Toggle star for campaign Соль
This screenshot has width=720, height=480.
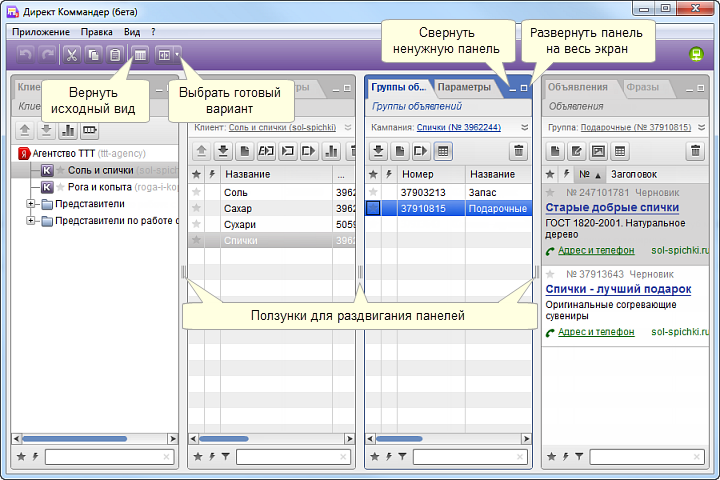[x=197, y=192]
